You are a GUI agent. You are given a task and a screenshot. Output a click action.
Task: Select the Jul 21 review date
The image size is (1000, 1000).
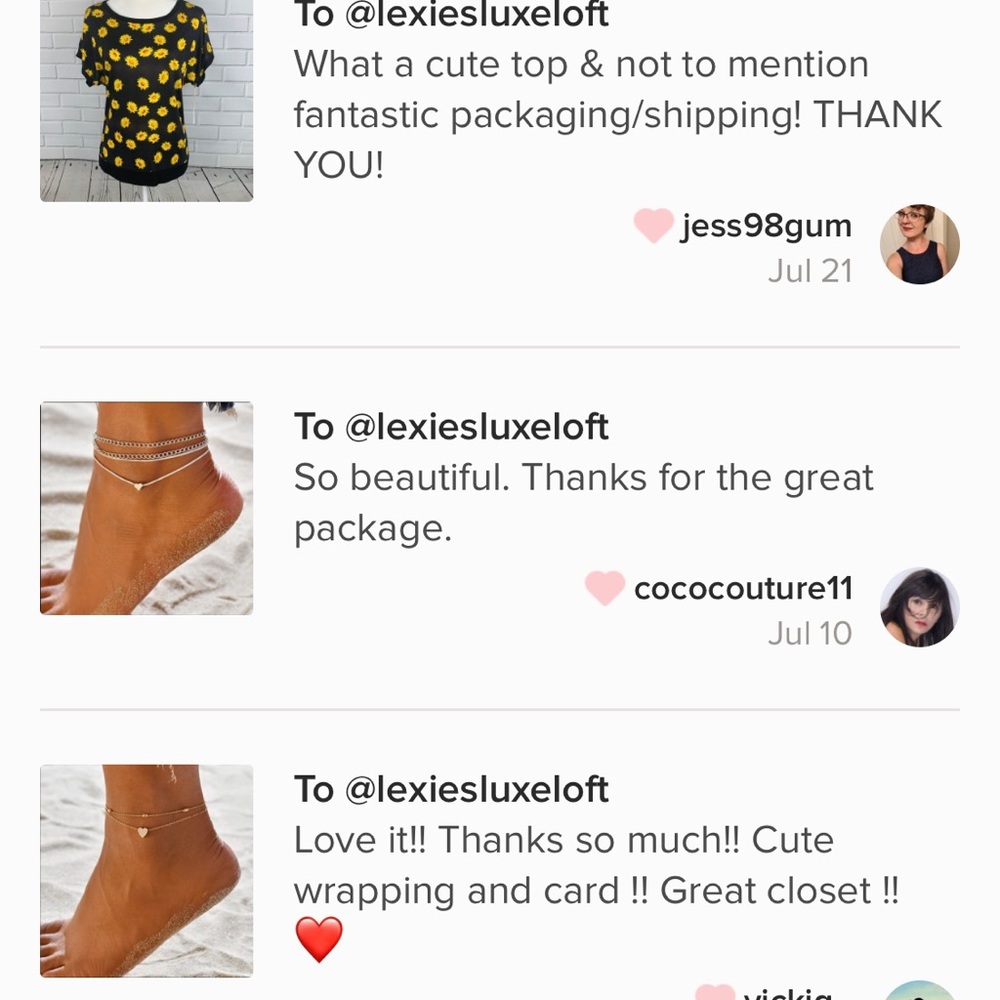coord(810,271)
